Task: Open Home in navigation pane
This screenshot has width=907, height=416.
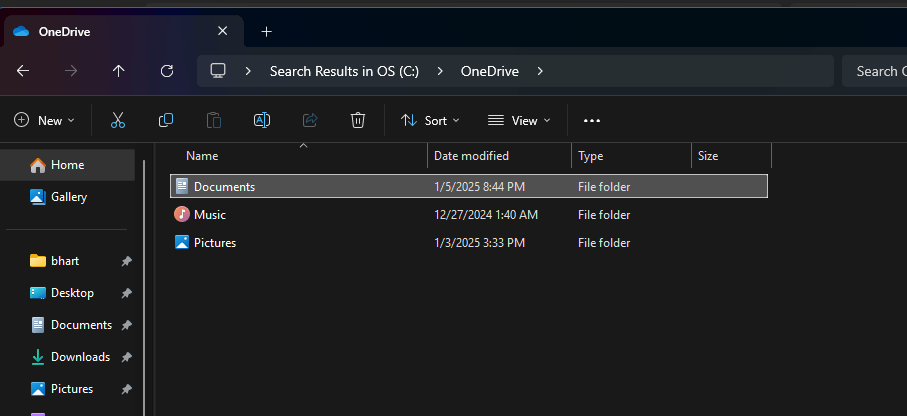Action: tap(68, 165)
